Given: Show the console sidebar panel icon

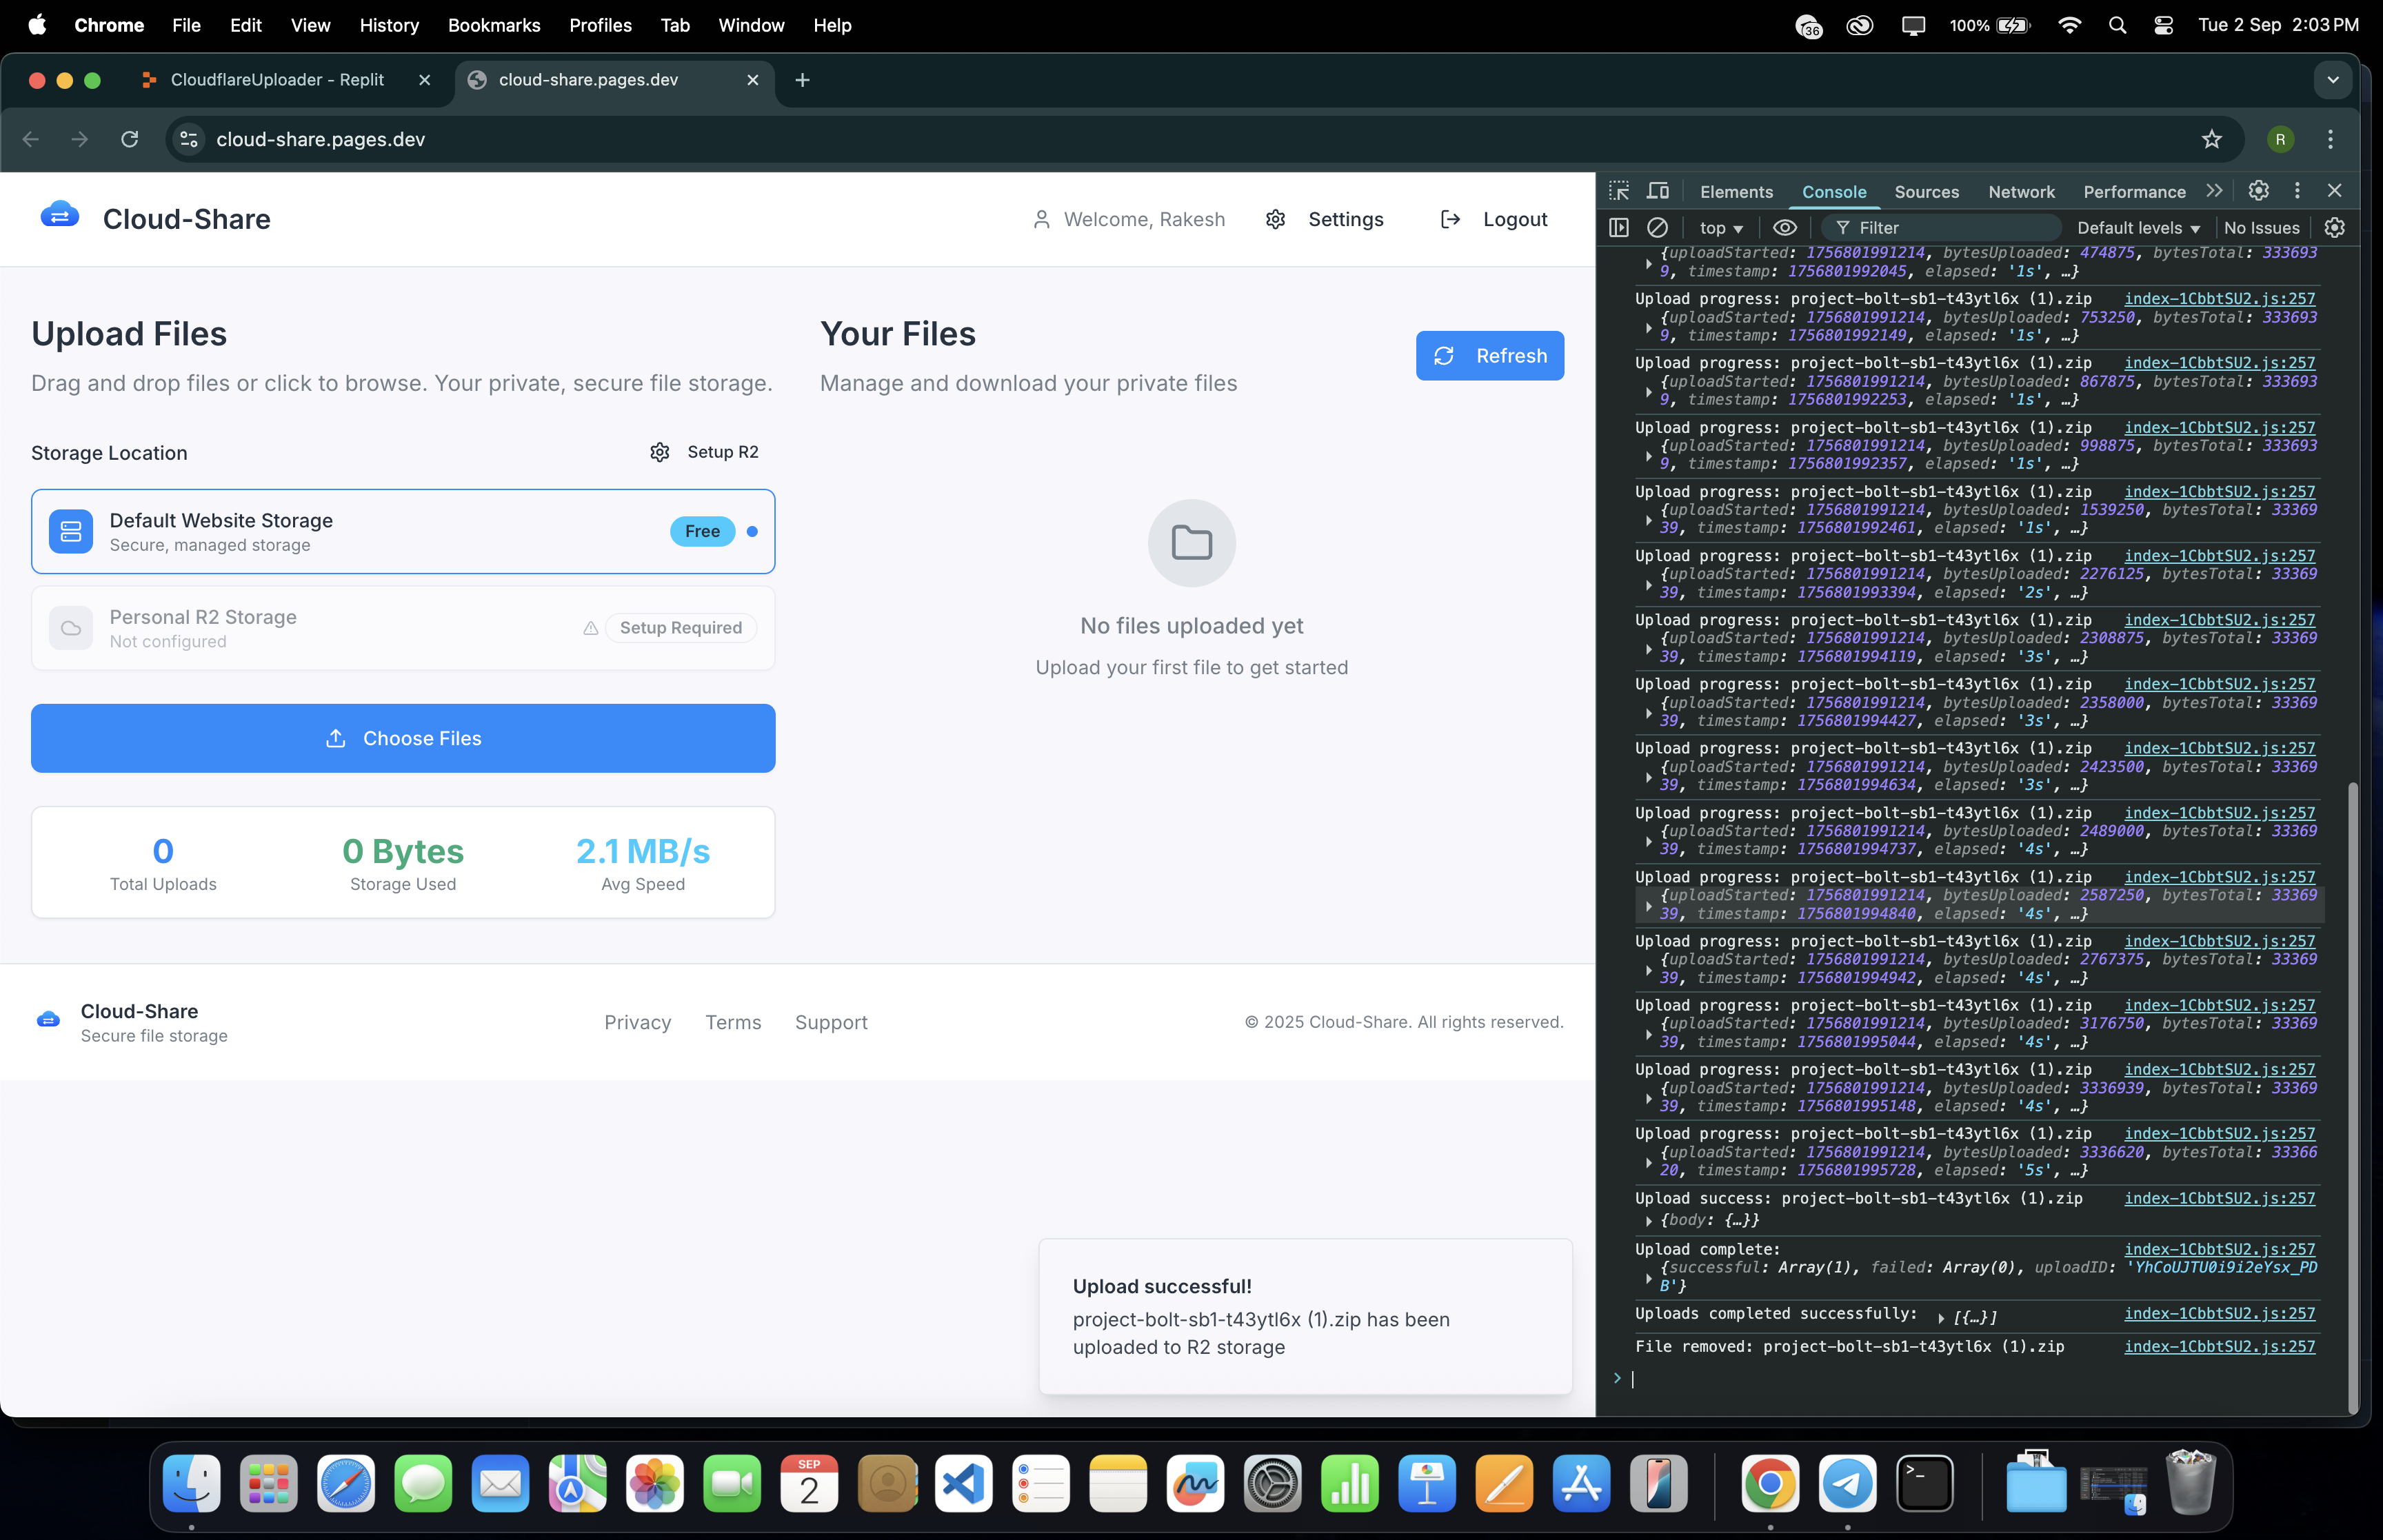Looking at the screenshot, I should pyautogui.click(x=1619, y=228).
